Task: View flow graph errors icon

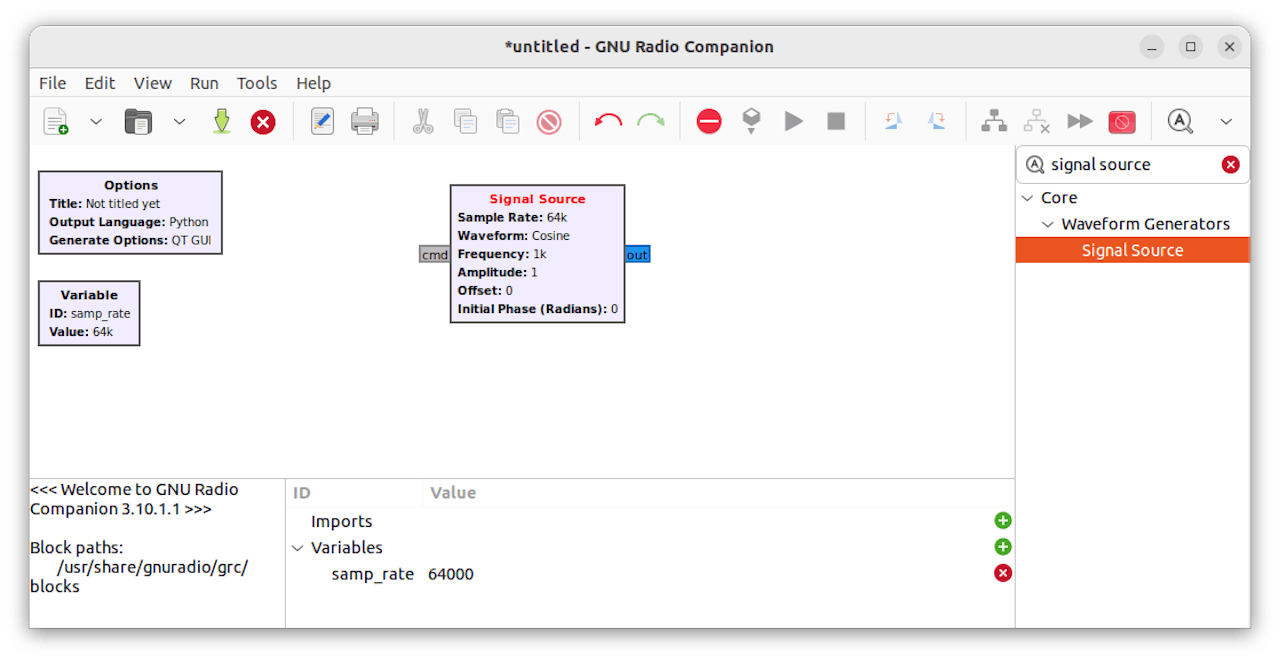Action: tap(709, 122)
